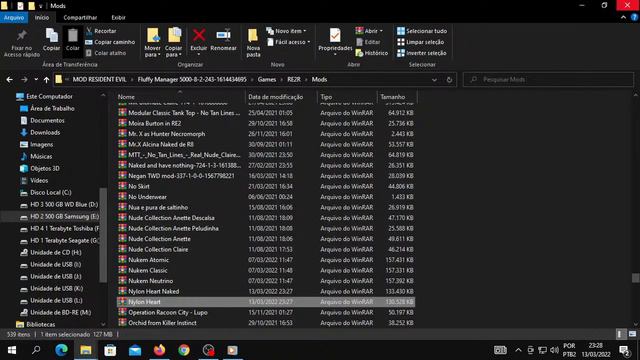Screen dimensions: 640x360
Task: Switch to details view icon in status bar
Action: click(x=620, y=334)
